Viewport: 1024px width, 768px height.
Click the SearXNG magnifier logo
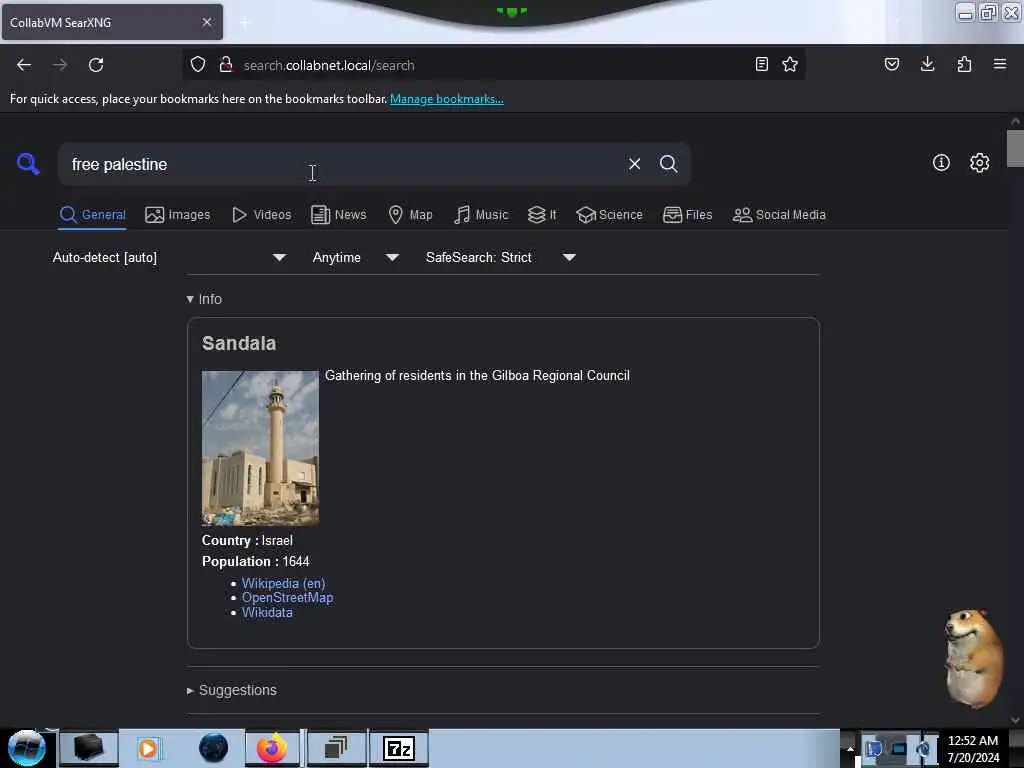tap(28, 163)
